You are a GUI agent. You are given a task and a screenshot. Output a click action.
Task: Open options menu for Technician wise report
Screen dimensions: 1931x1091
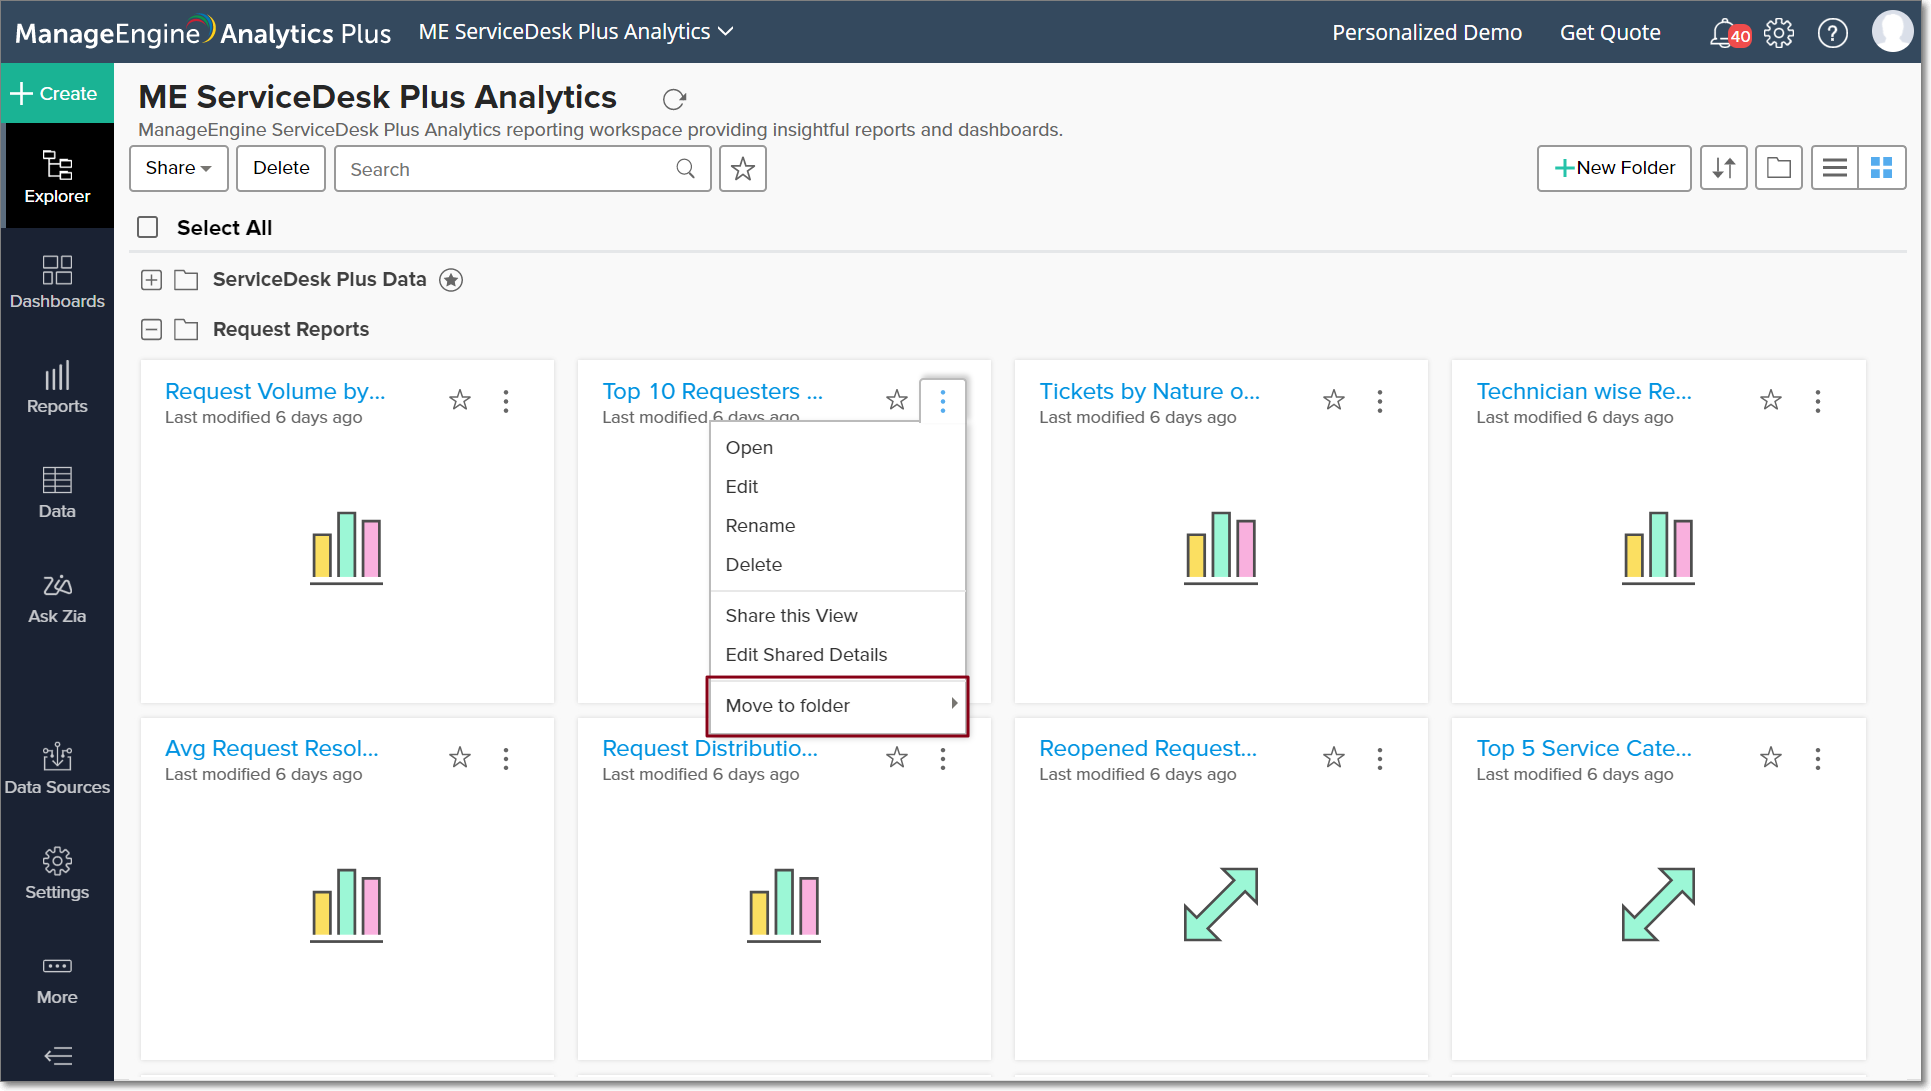click(x=1817, y=401)
